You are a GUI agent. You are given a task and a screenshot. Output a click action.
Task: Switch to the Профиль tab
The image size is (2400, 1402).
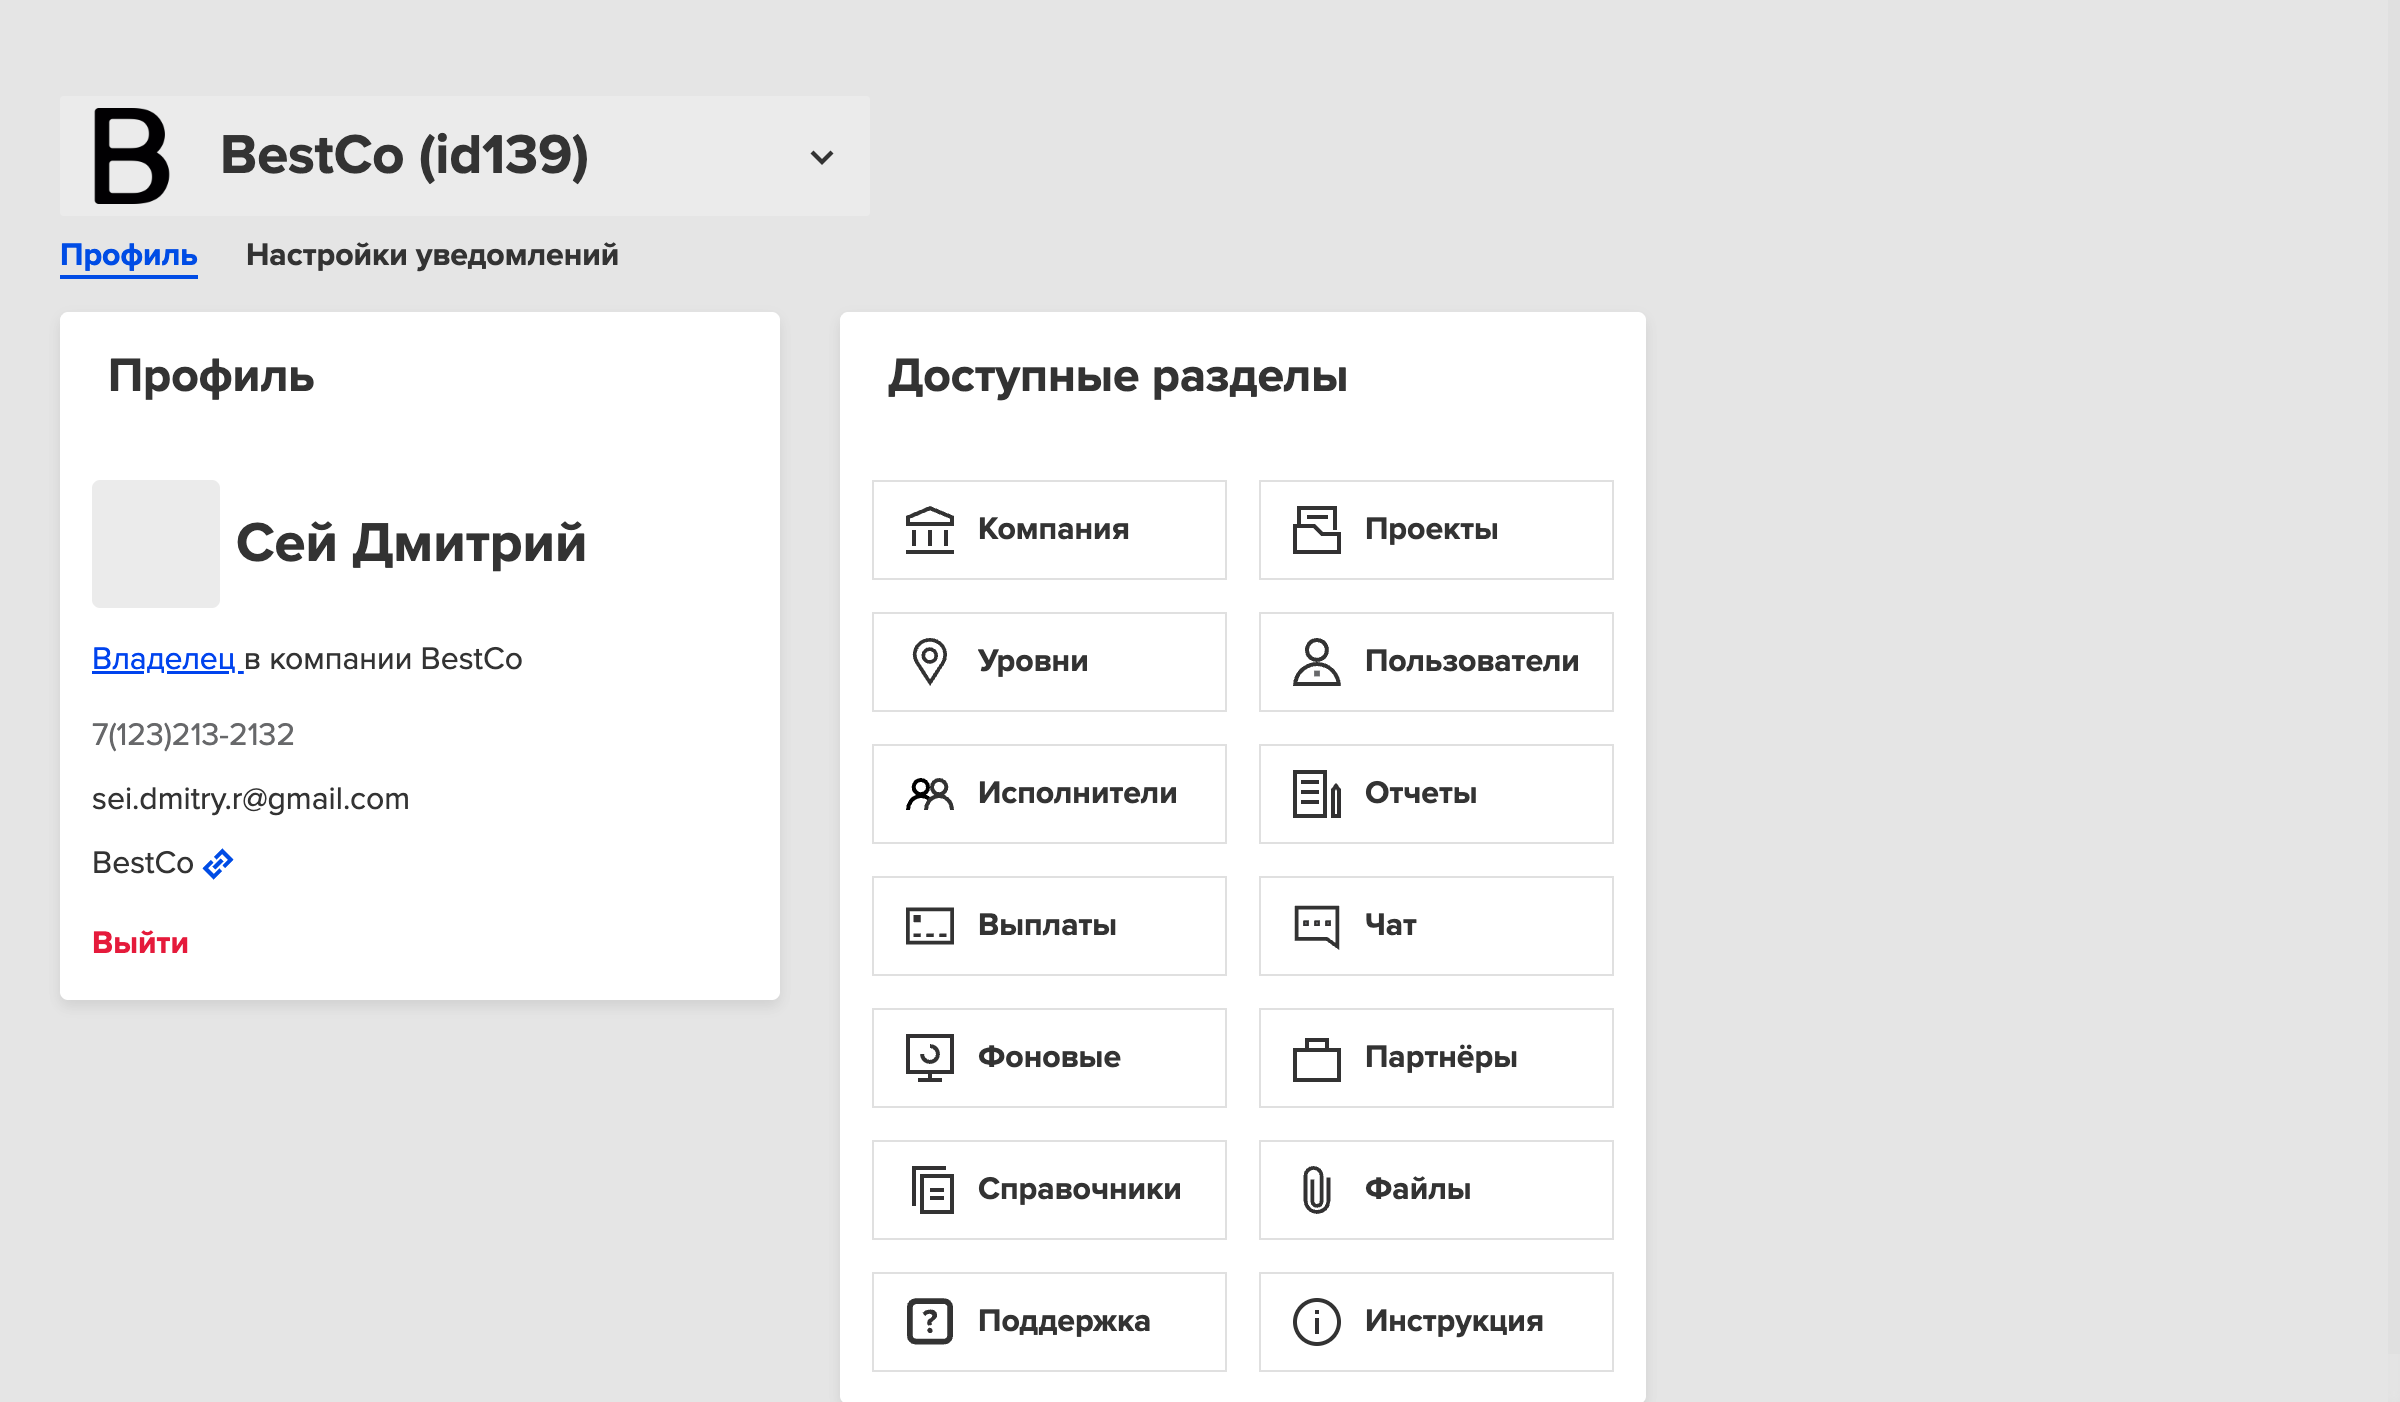point(129,255)
